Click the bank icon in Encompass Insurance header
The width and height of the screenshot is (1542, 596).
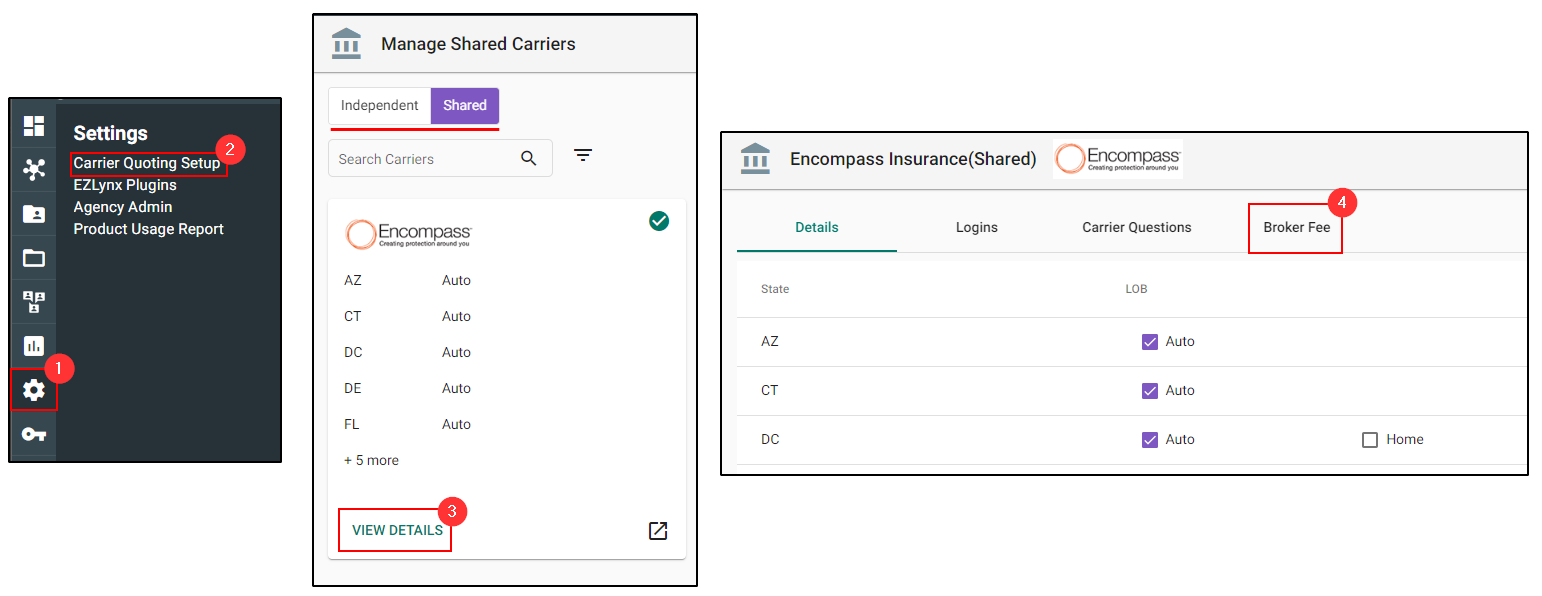755,158
